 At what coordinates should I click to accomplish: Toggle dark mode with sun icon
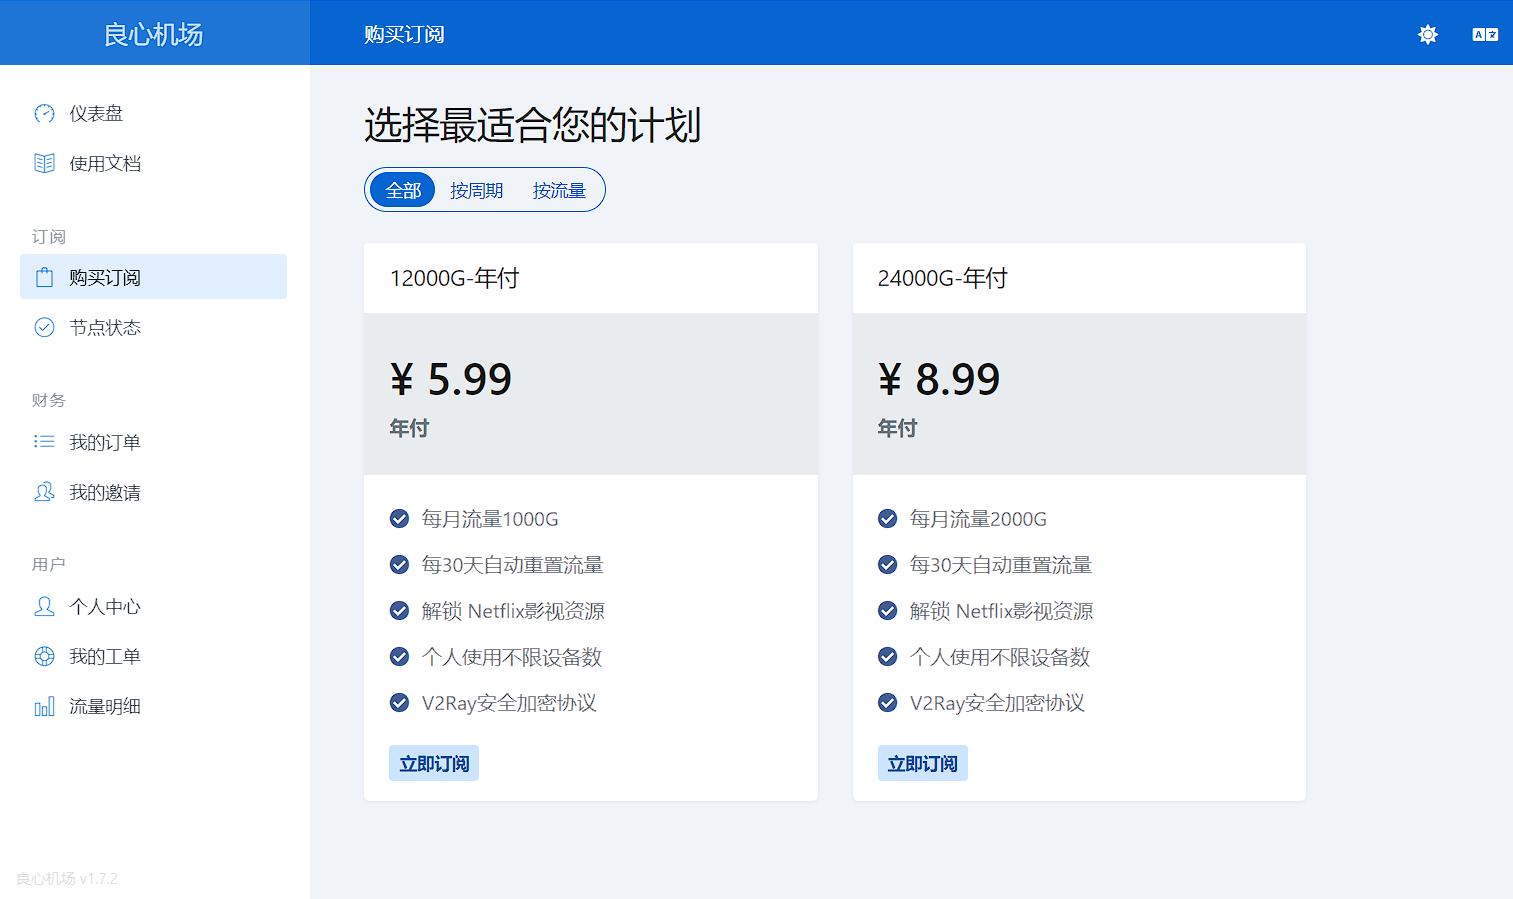(1427, 35)
